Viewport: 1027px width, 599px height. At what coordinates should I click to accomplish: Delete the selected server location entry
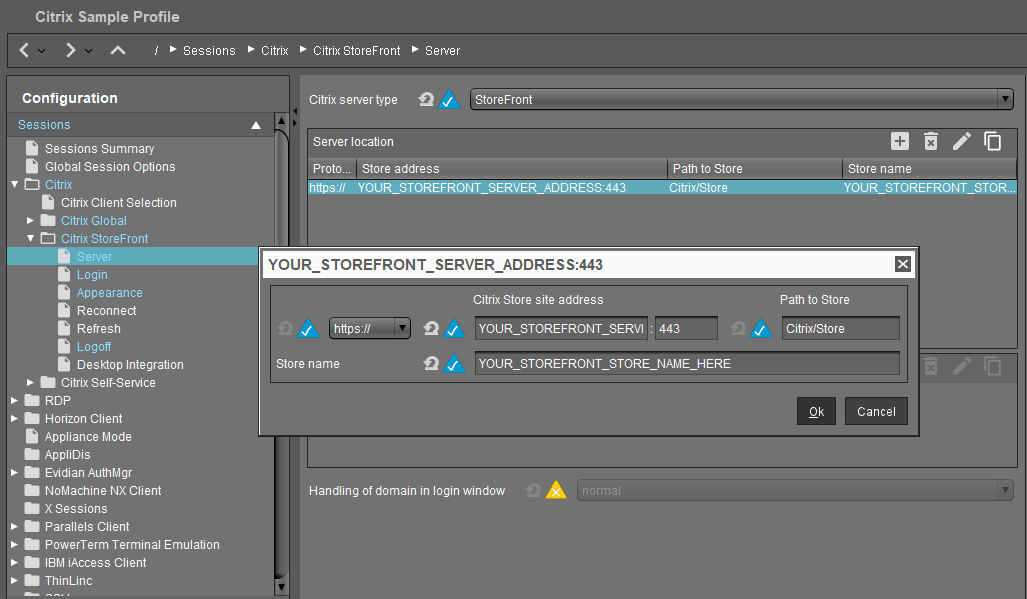click(x=931, y=141)
